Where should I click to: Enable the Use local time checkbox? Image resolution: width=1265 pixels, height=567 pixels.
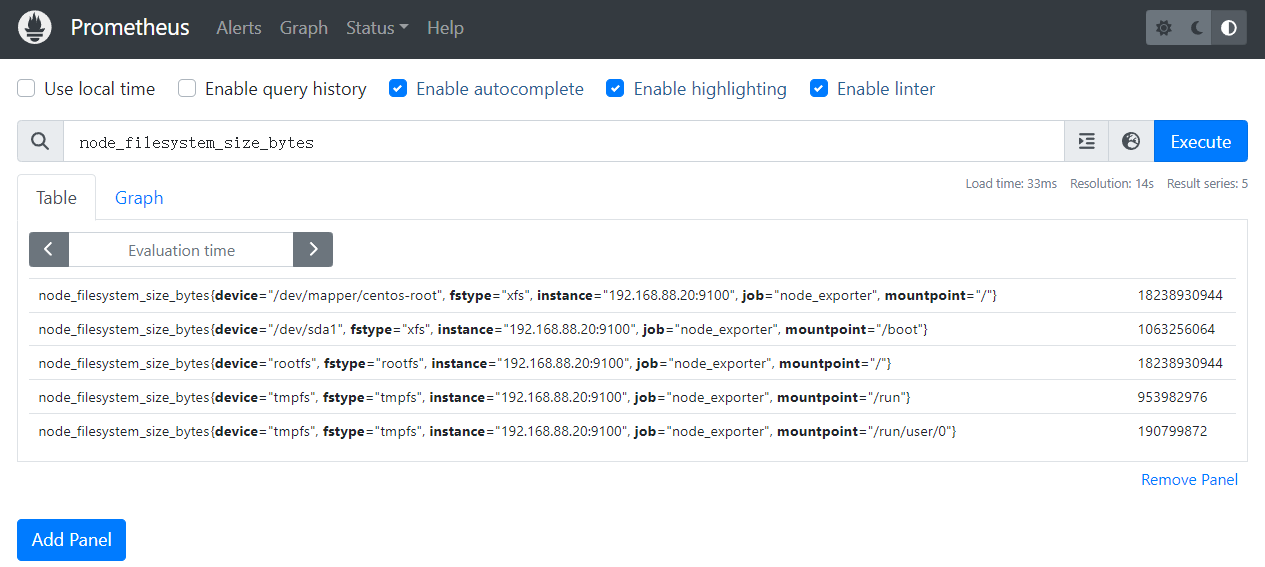click(x=27, y=89)
